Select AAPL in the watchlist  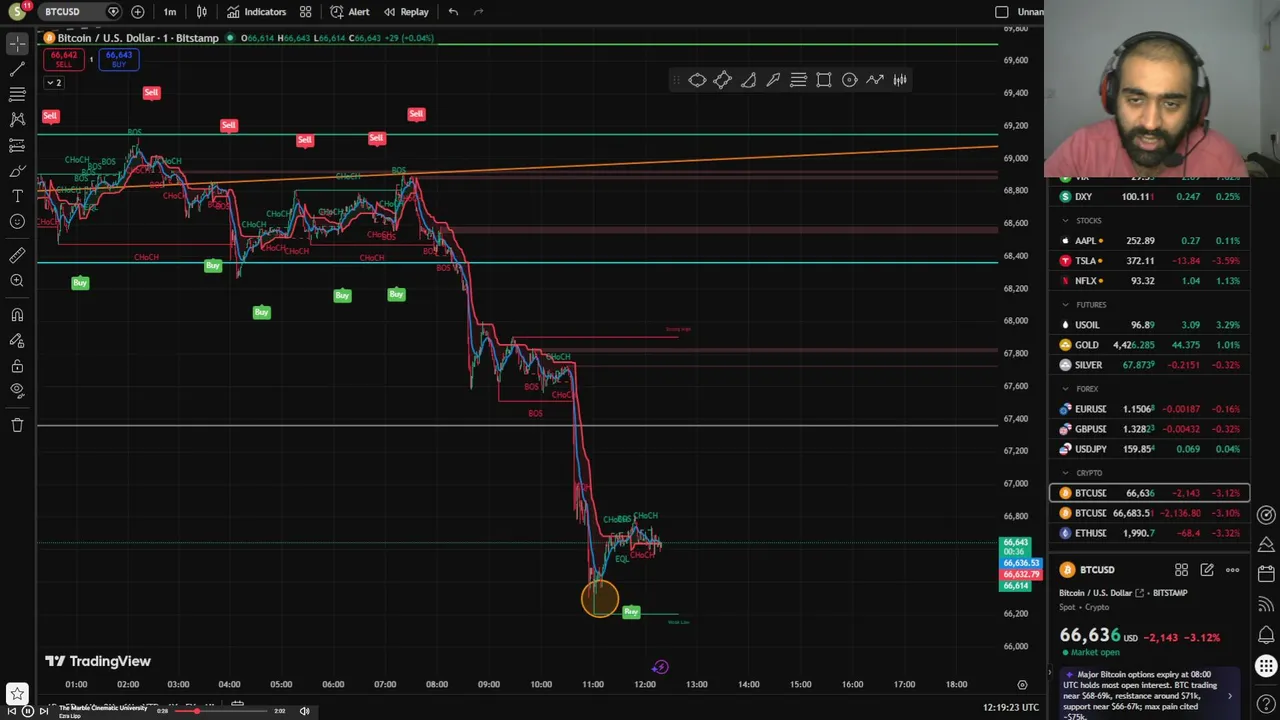1149,241
